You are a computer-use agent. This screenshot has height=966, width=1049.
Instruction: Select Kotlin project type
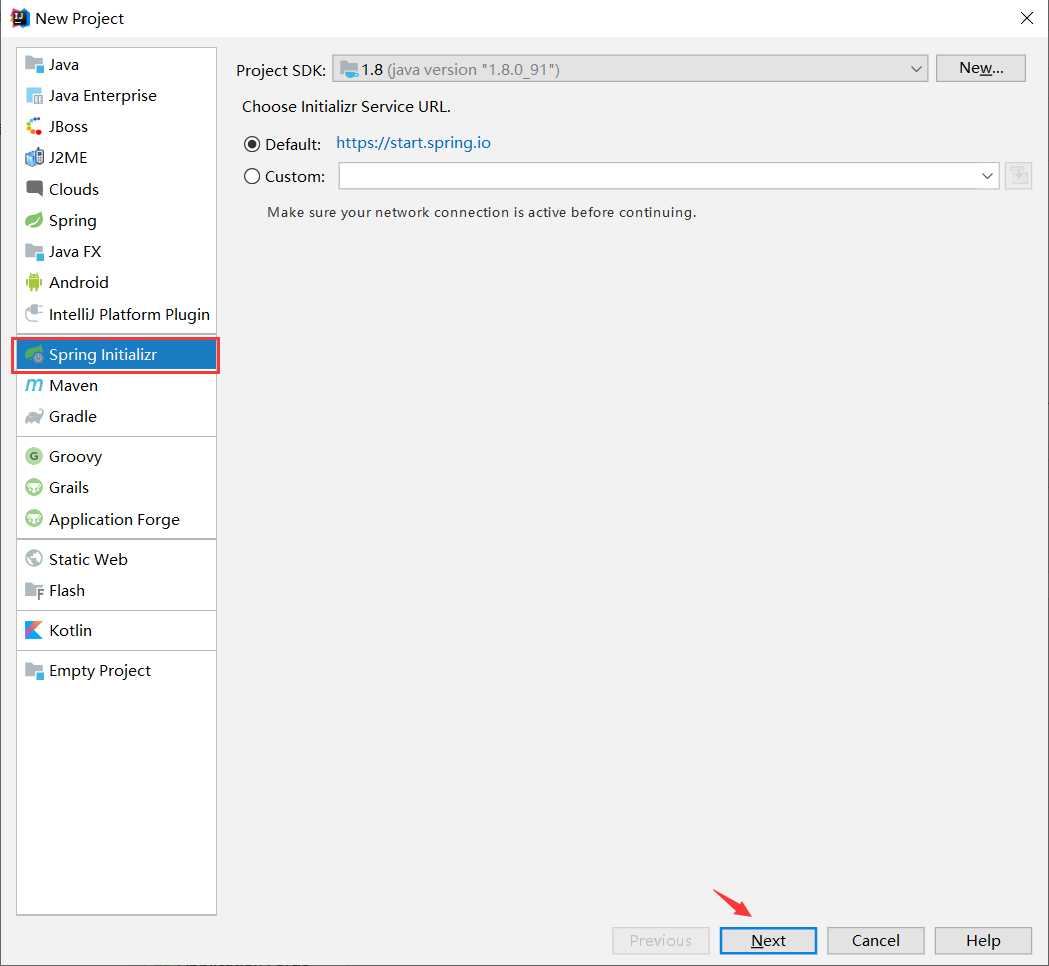coord(116,630)
